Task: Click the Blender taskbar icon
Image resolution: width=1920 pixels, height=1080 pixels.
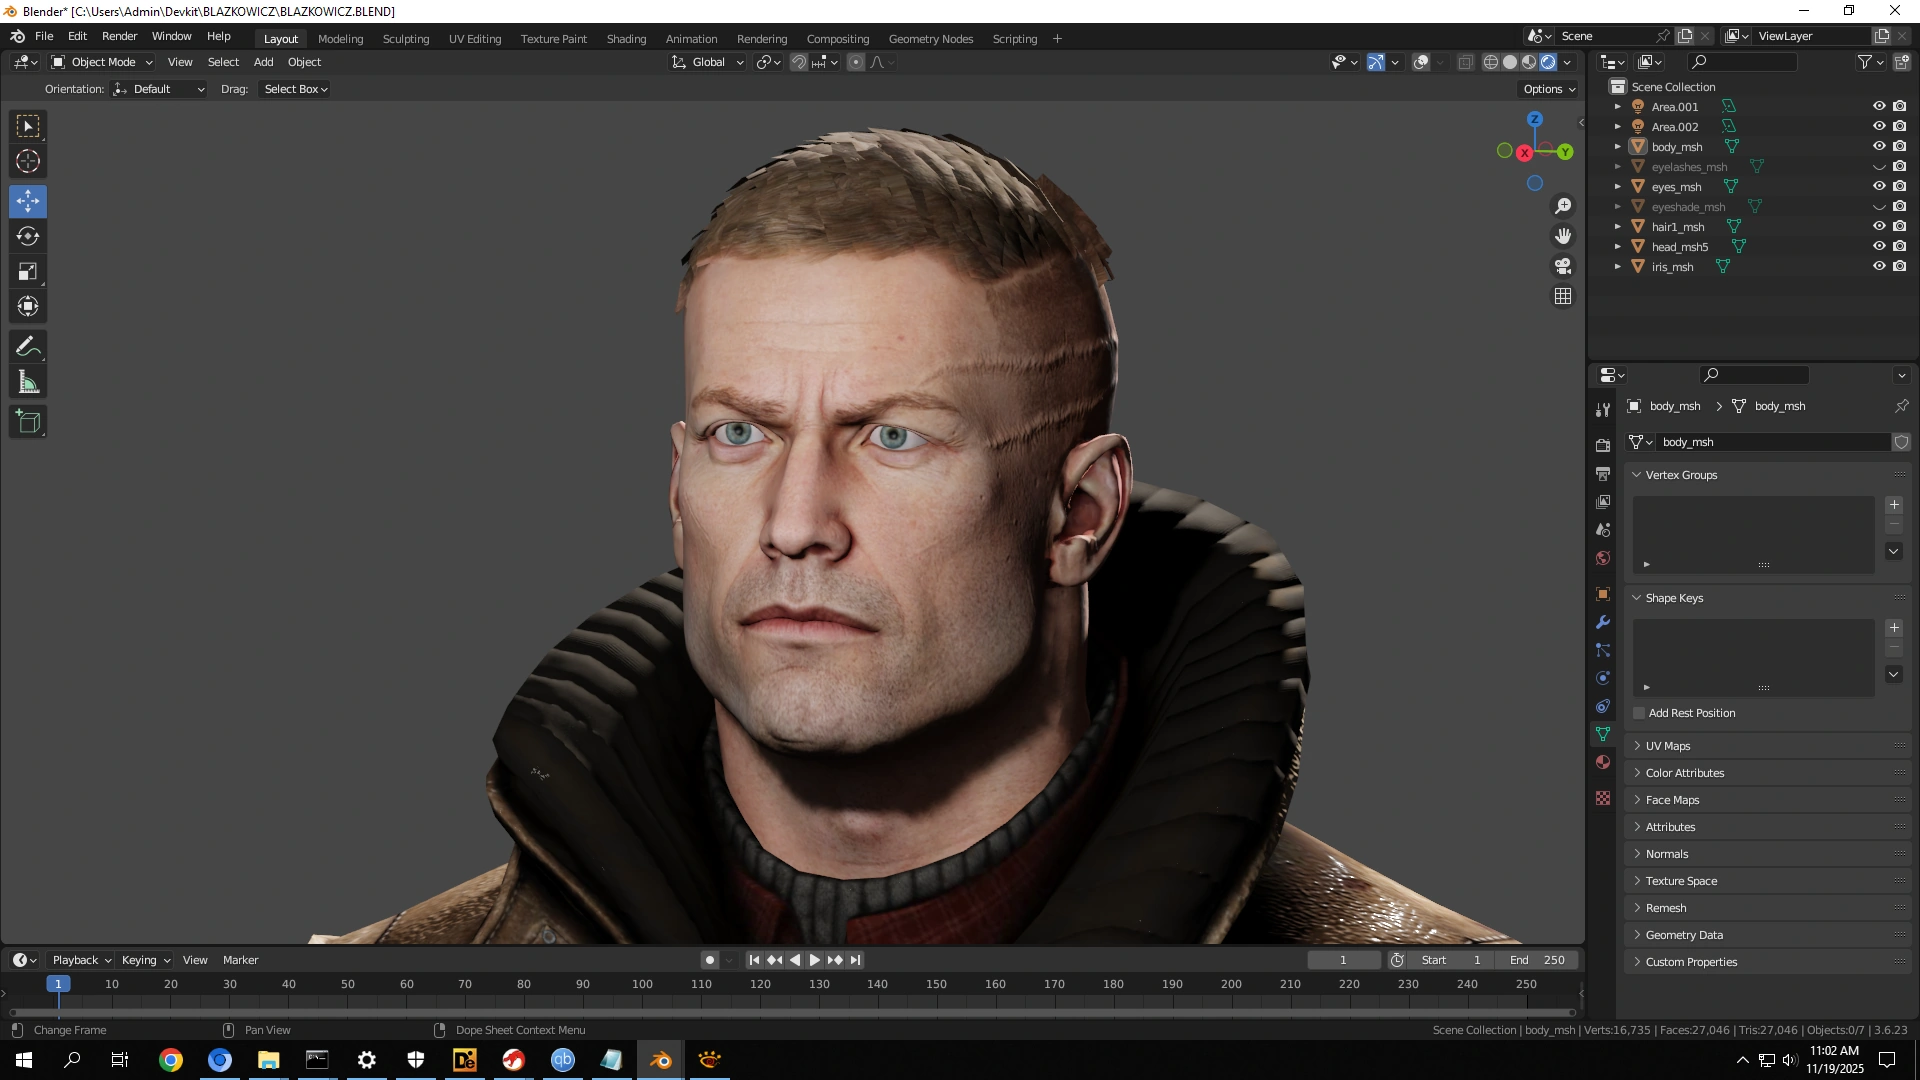Action: tap(660, 1060)
